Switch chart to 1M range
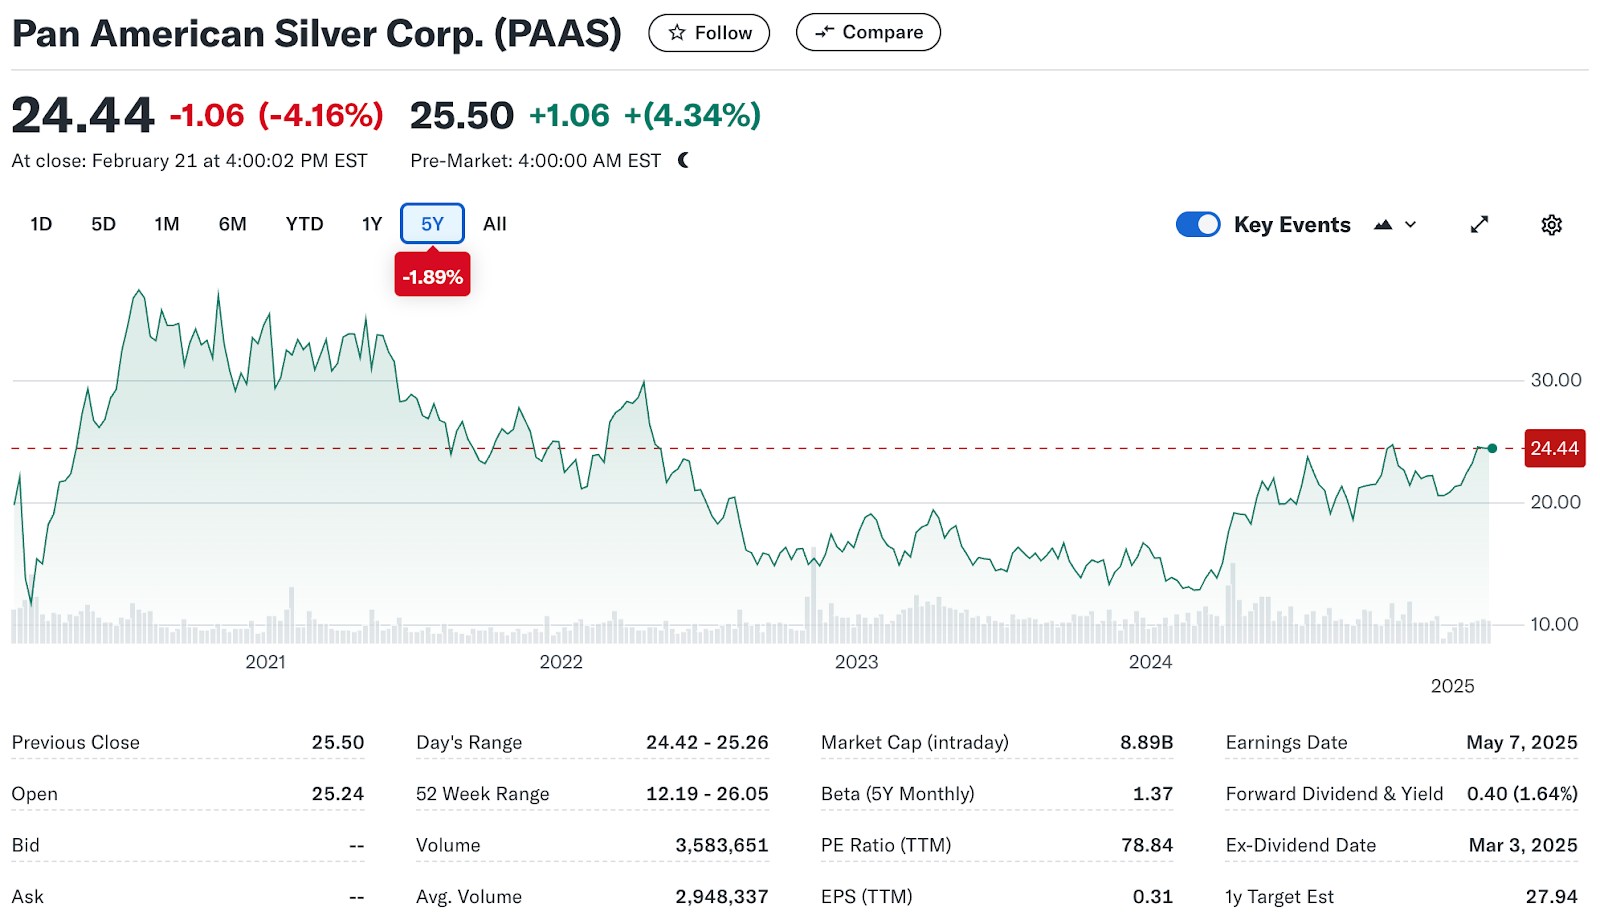 click(x=167, y=224)
